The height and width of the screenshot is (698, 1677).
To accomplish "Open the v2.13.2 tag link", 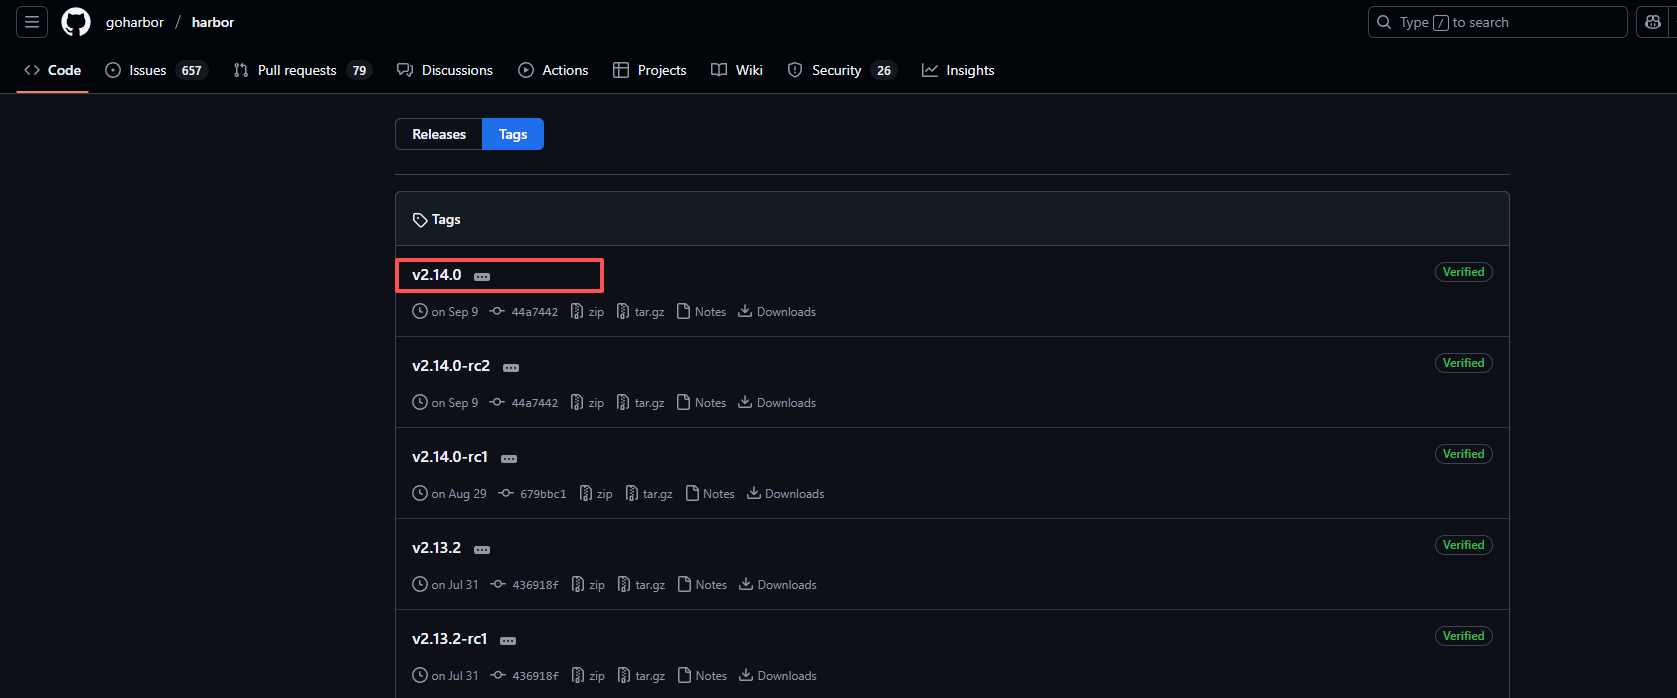I will (x=437, y=548).
